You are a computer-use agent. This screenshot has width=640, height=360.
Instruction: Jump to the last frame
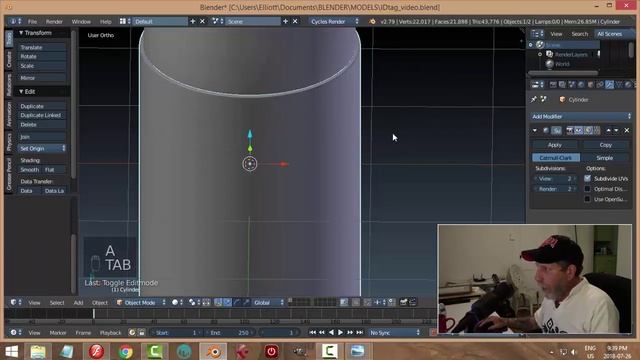pyautogui.click(x=359, y=333)
